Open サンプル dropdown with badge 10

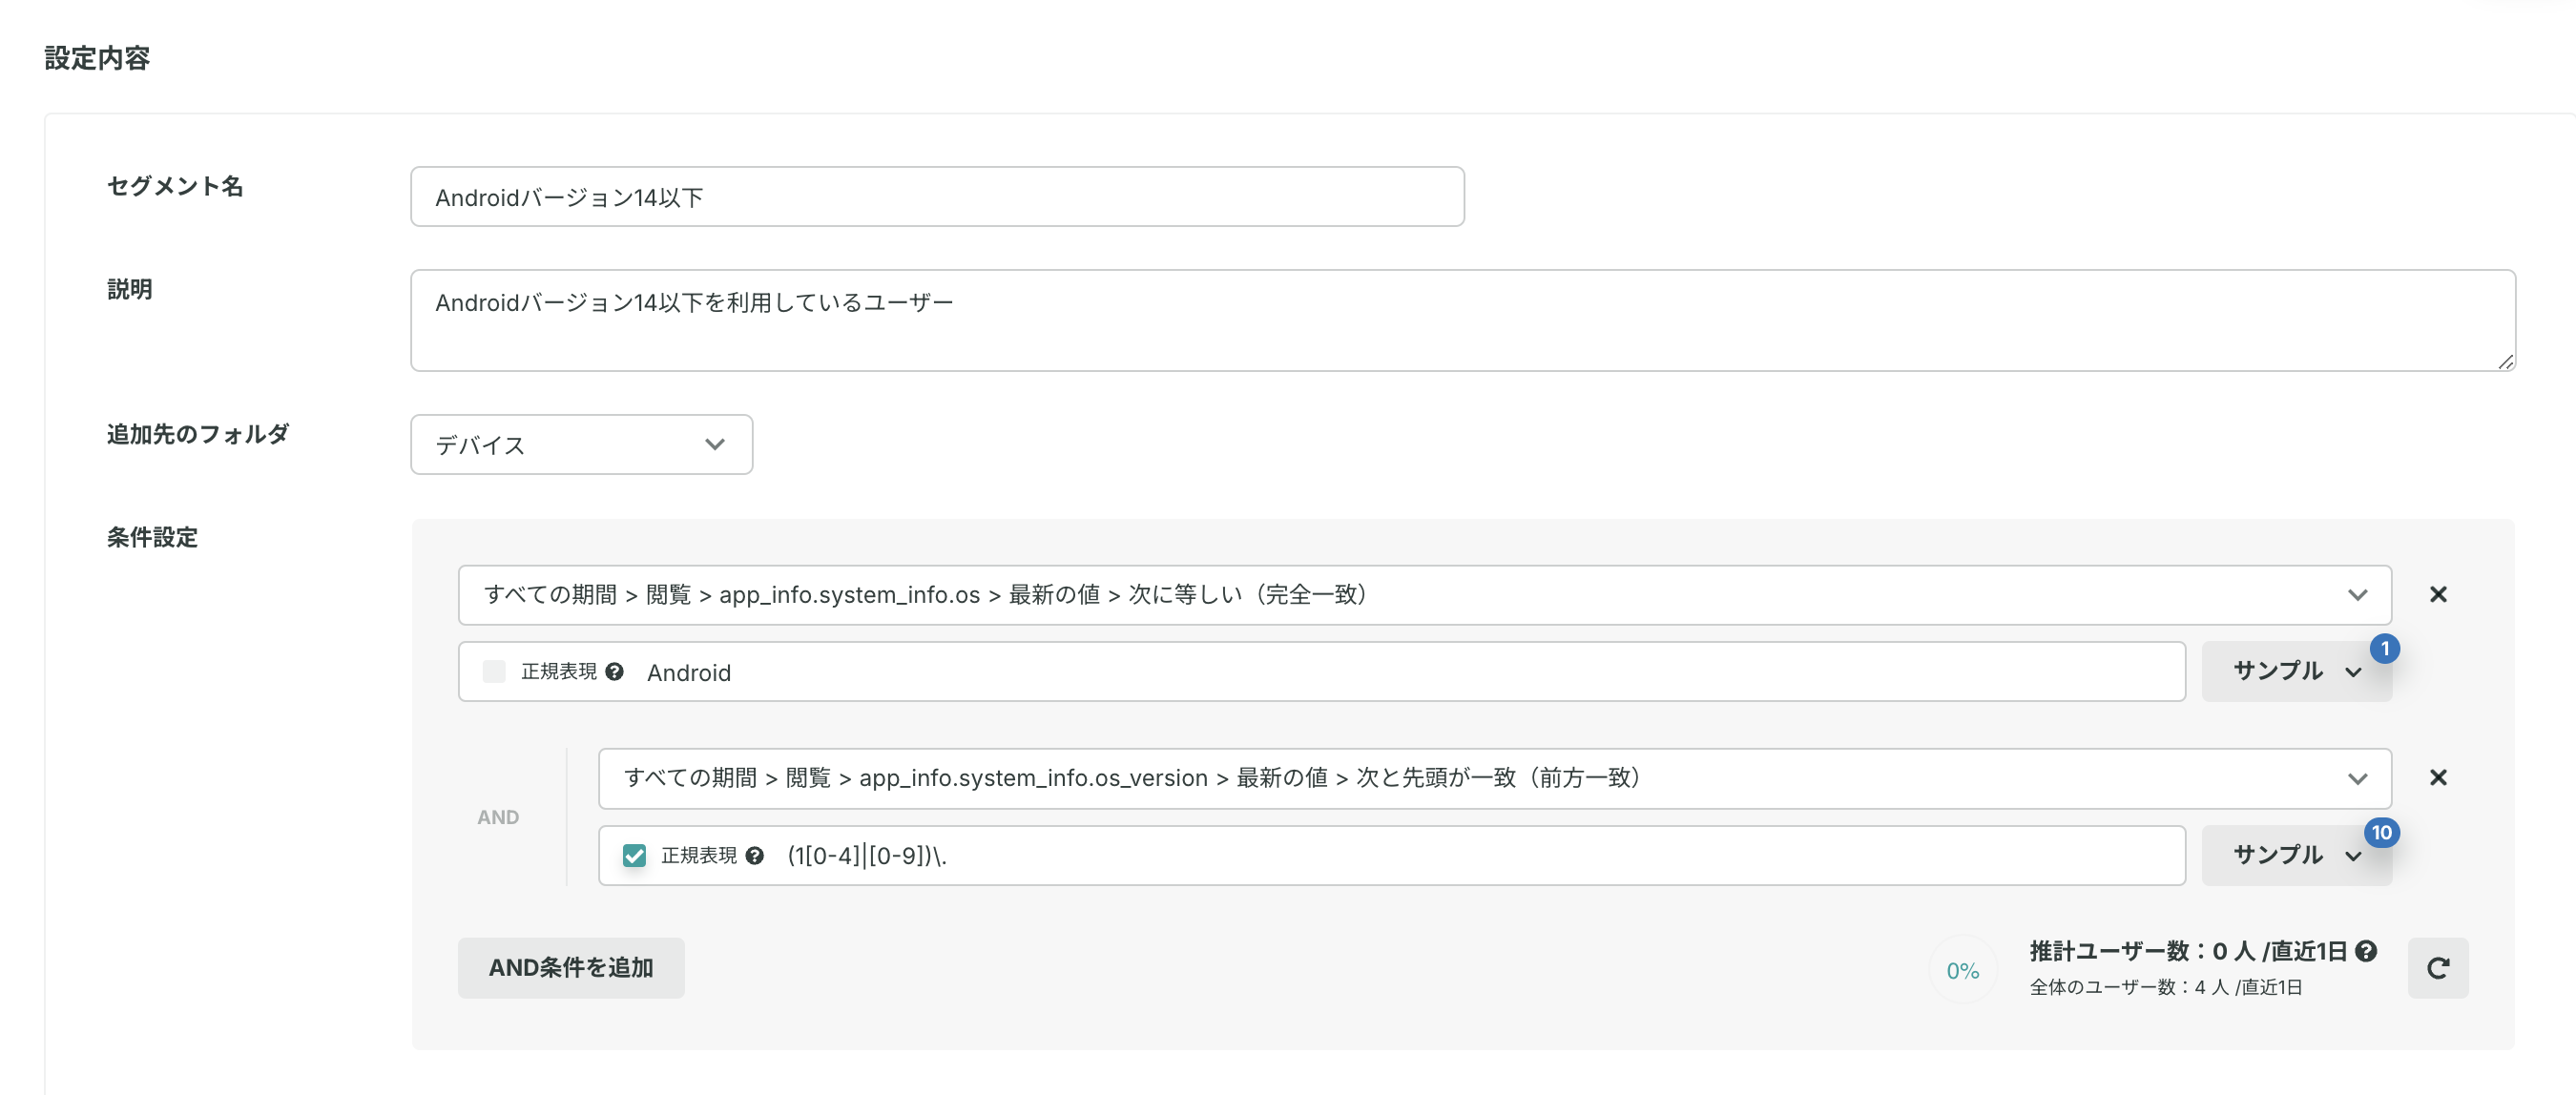[x=2296, y=855]
